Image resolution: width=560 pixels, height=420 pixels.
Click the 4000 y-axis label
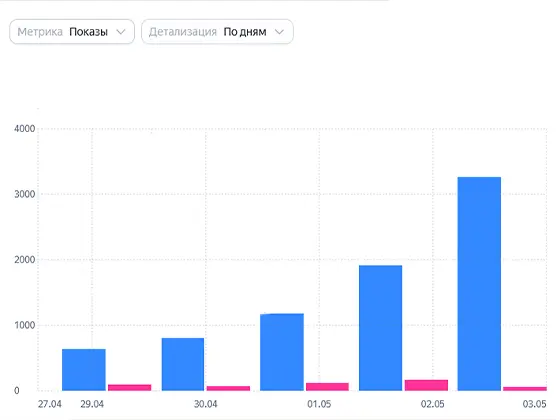tap(25, 129)
